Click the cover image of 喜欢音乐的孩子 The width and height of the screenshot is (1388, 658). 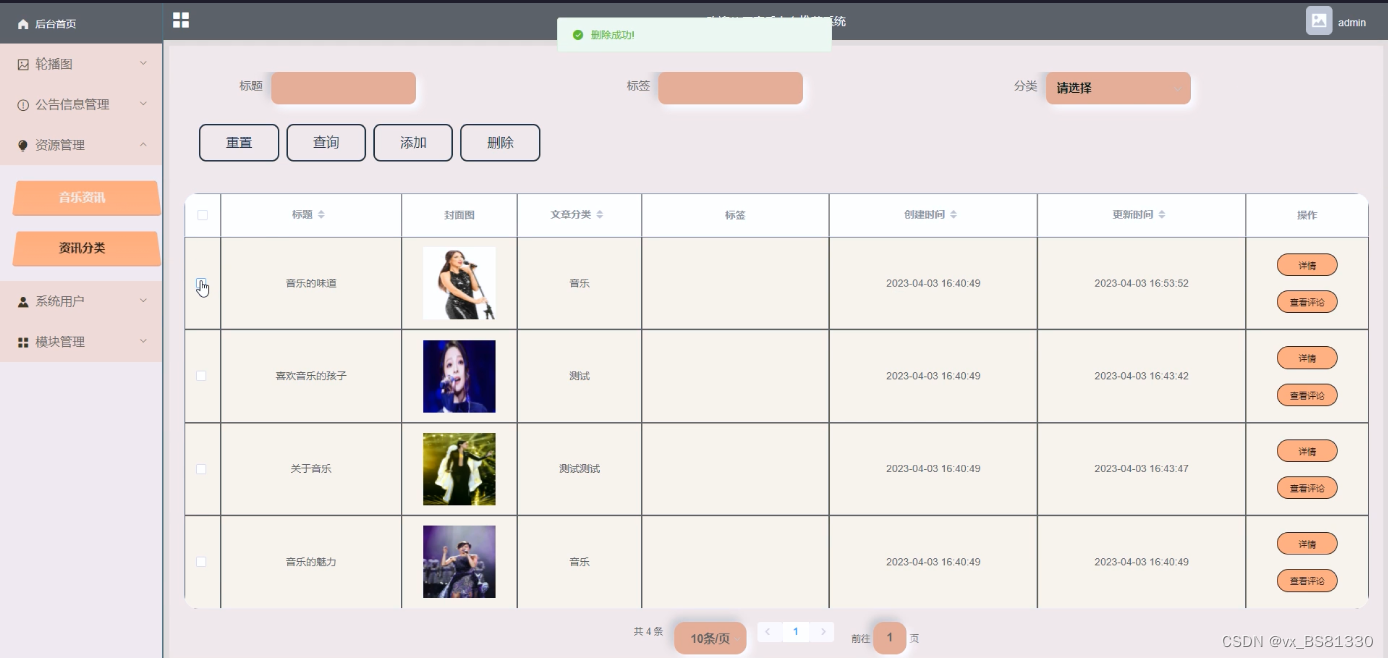click(459, 376)
